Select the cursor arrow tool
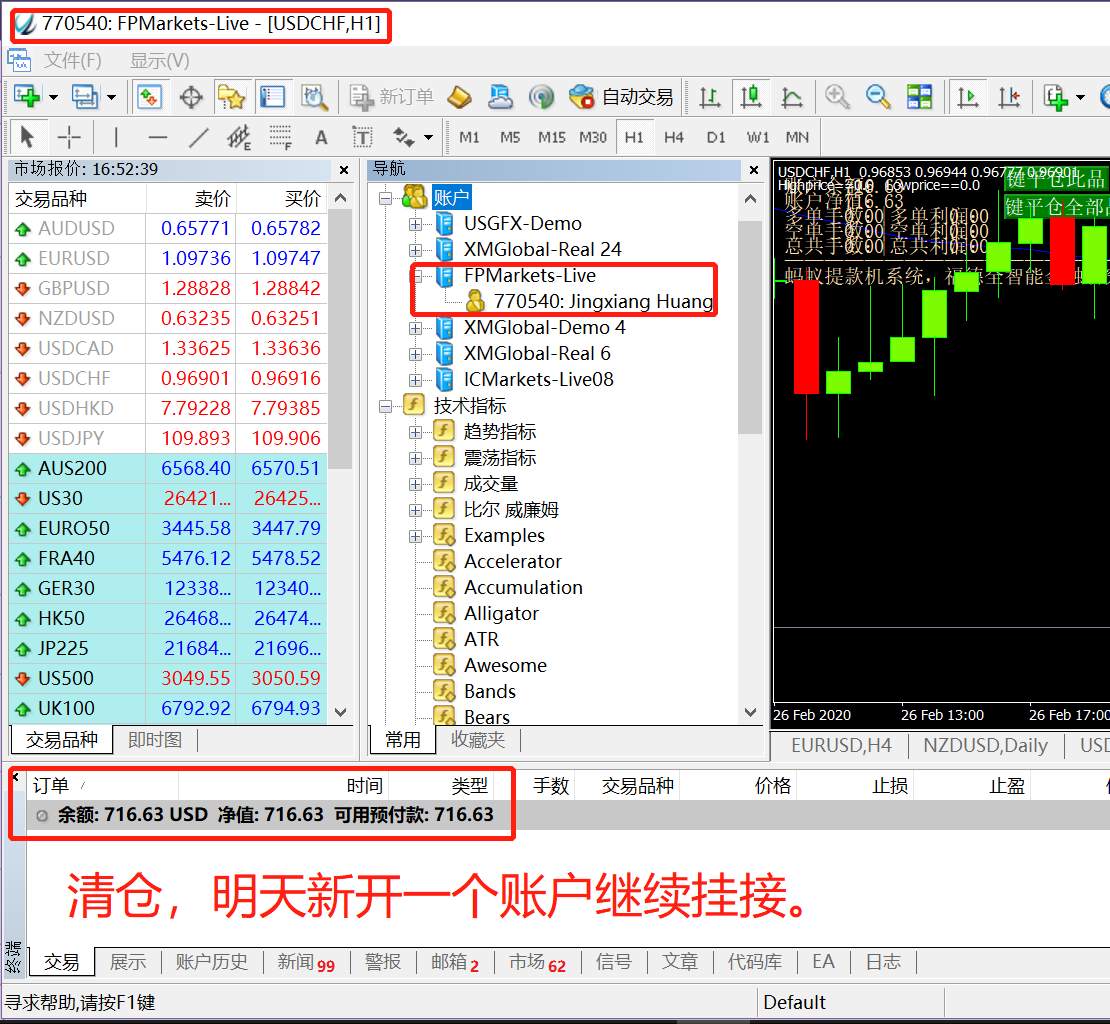Viewport: 1110px width, 1024px height. (27, 137)
